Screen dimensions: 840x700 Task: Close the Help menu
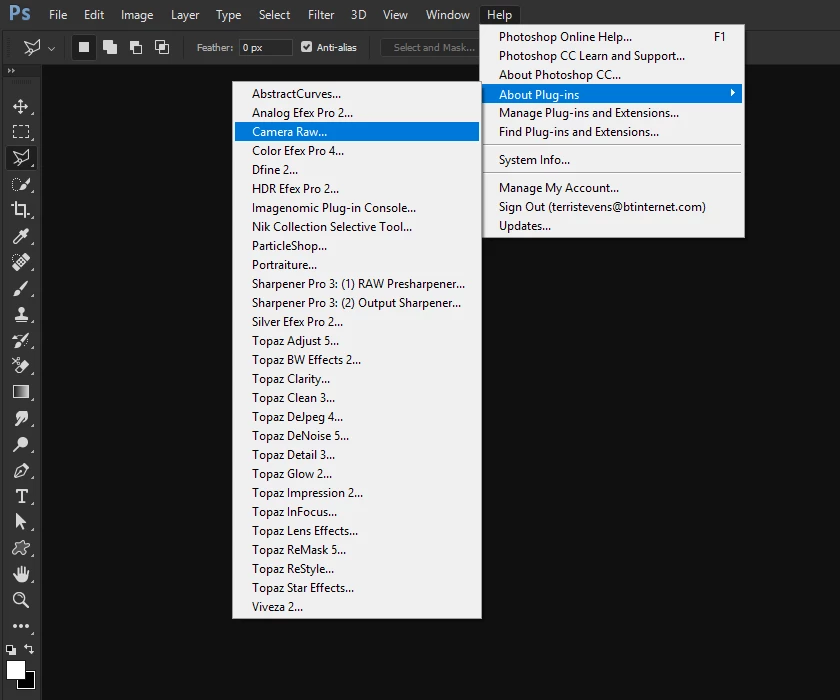click(x=499, y=14)
